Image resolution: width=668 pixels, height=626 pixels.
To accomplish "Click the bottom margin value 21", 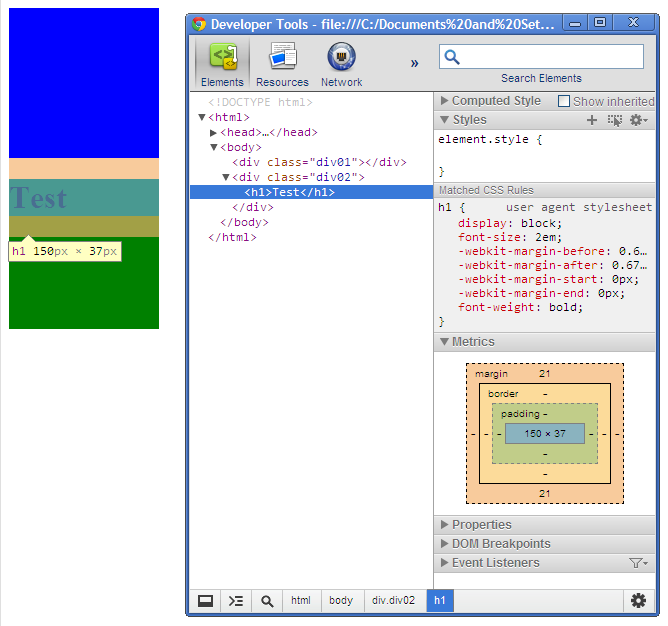I will (544, 493).
